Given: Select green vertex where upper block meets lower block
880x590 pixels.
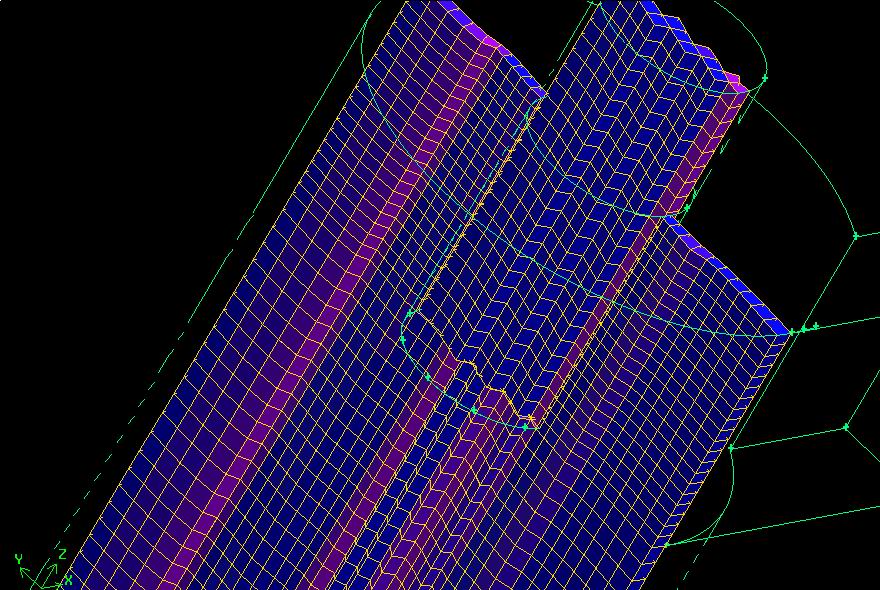Looking at the screenshot, I should tap(687, 209).
